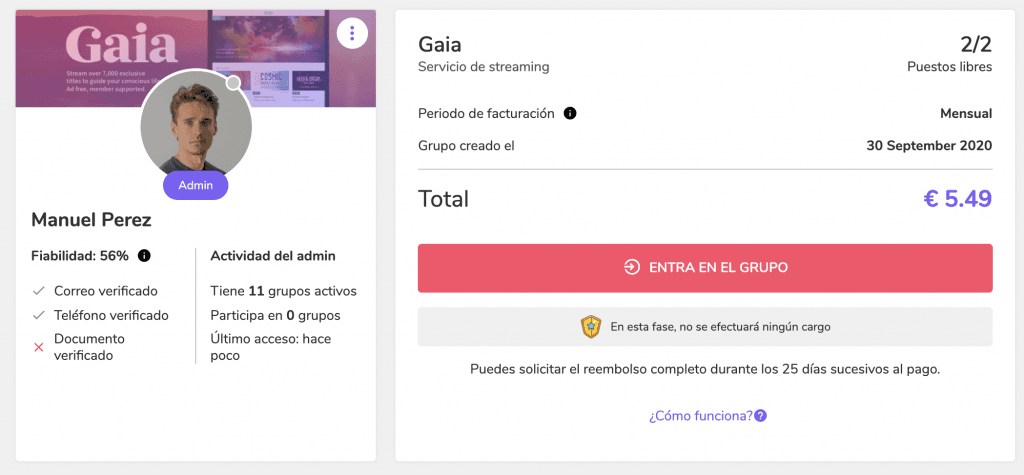Click the Gaia service title in details panel
The image size is (1024, 475).
[440, 44]
